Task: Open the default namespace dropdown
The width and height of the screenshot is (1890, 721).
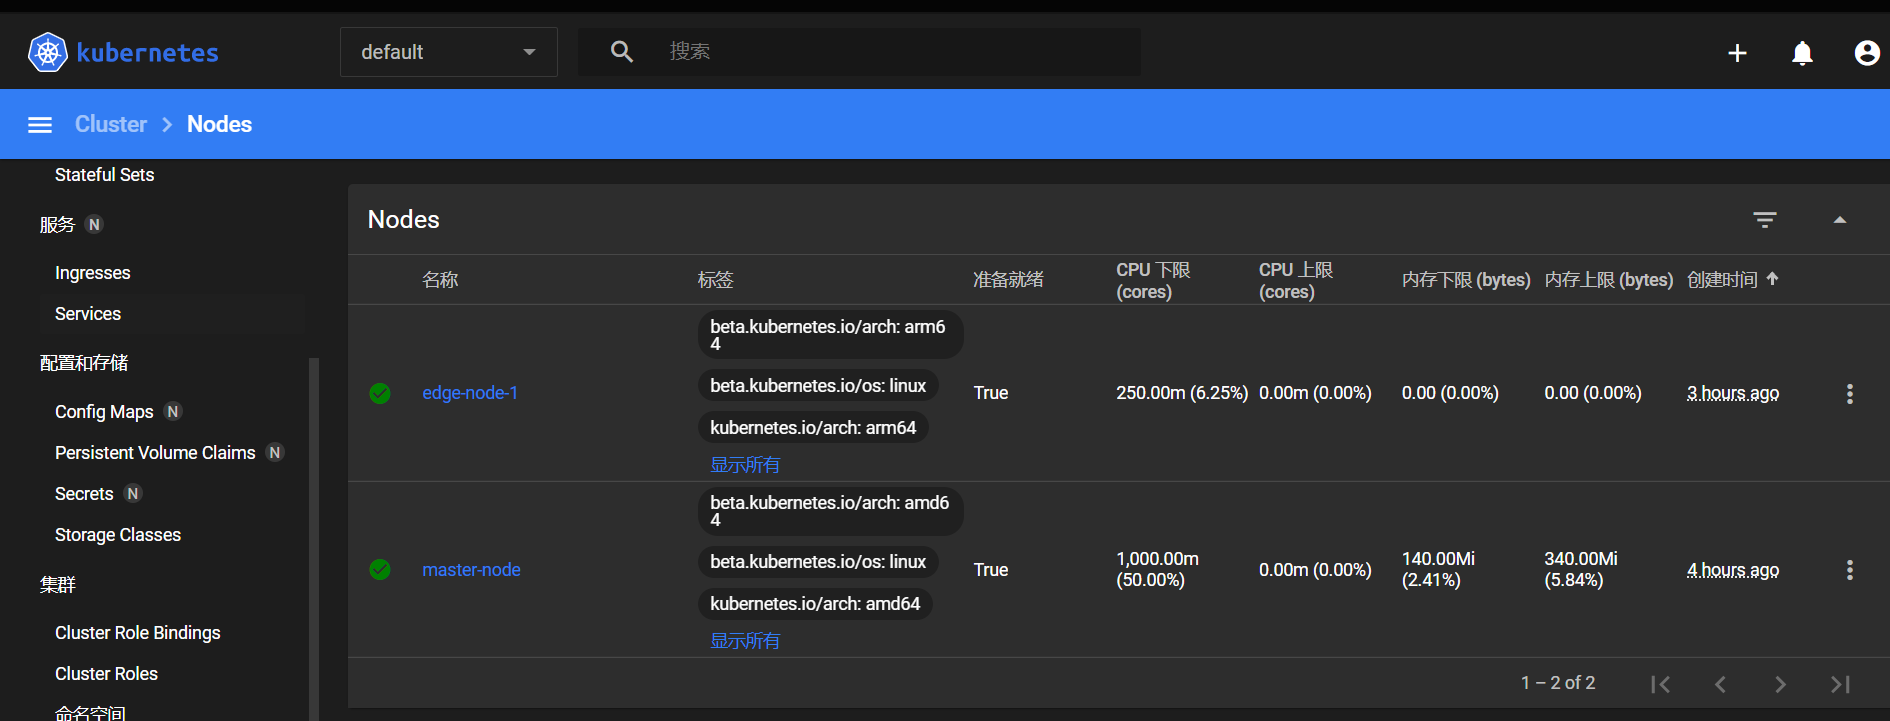Action: click(449, 52)
